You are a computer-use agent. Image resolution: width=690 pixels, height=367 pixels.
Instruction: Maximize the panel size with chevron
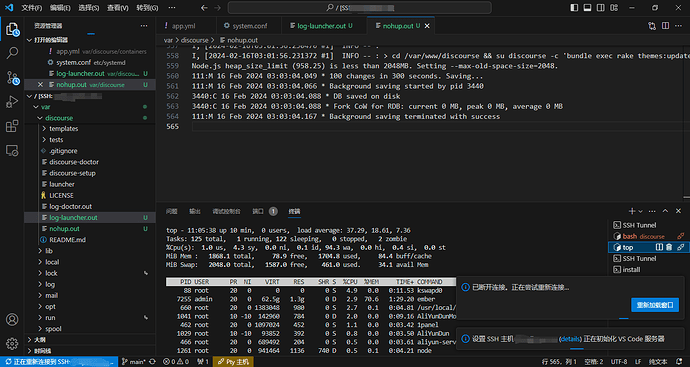point(665,211)
